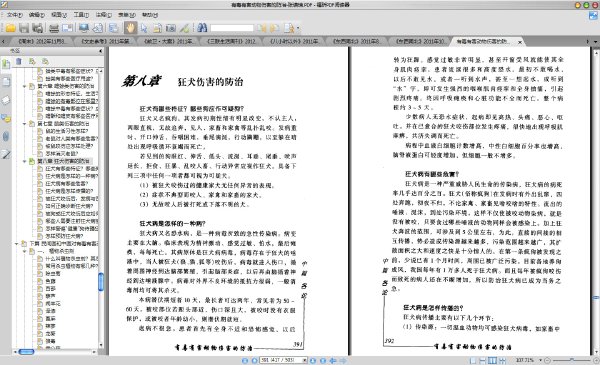
Task: Open the Attachments paperclip panel icon
Action: 6,136
